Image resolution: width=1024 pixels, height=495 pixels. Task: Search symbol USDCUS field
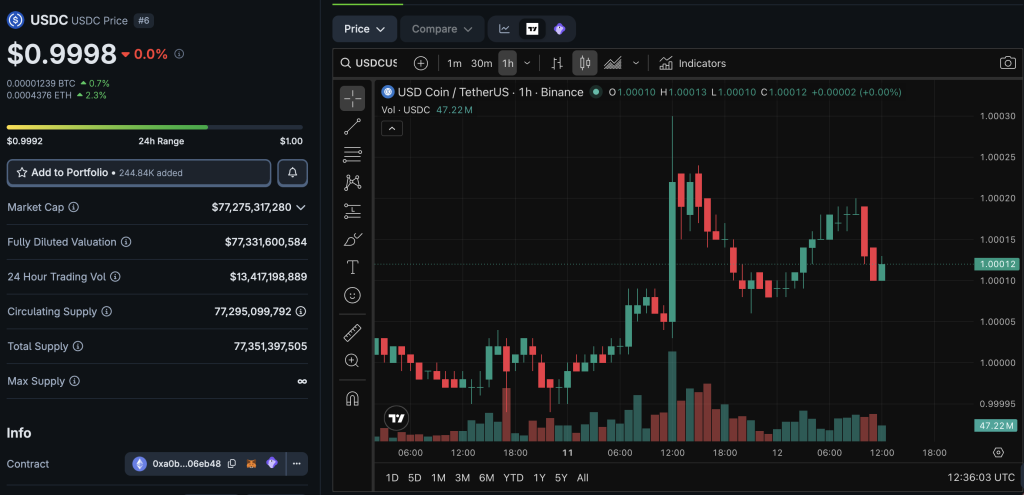[369, 63]
